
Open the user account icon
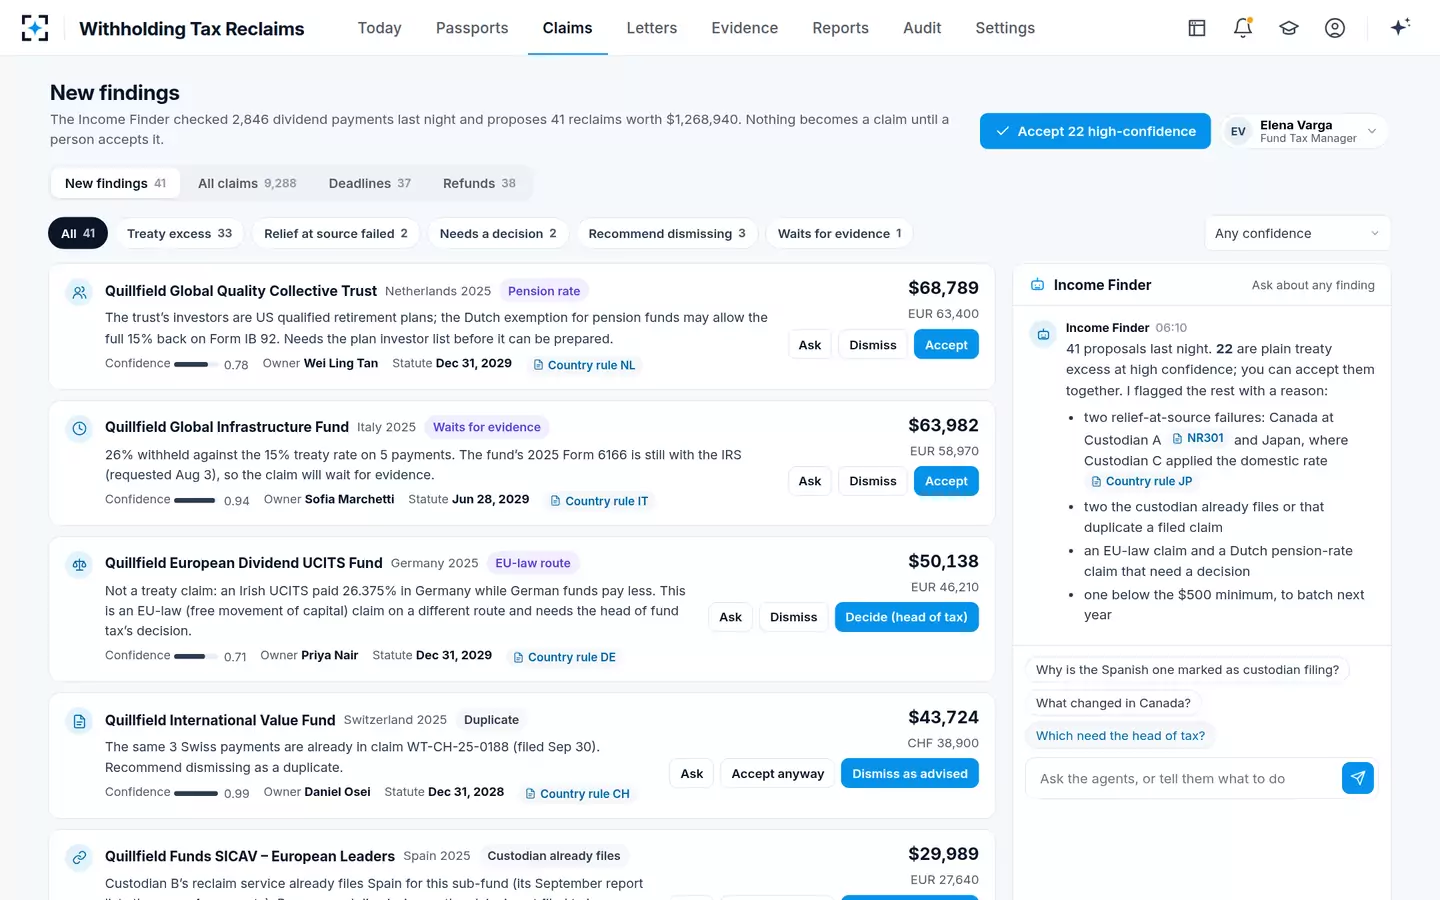coord(1335,28)
